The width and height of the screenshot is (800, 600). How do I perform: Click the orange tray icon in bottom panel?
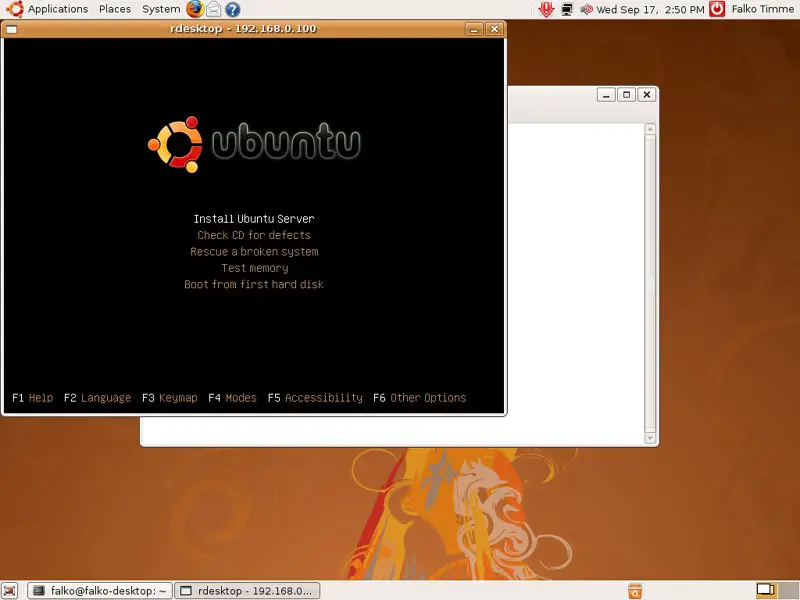coord(635,591)
